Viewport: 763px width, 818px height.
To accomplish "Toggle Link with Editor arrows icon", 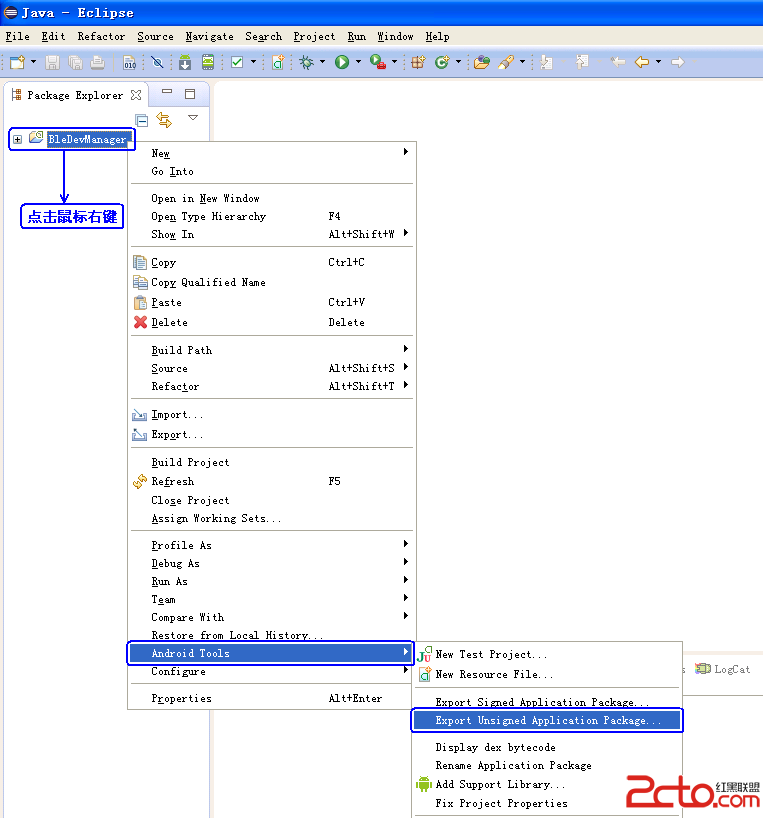I will pyautogui.click(x=164, y=120).
